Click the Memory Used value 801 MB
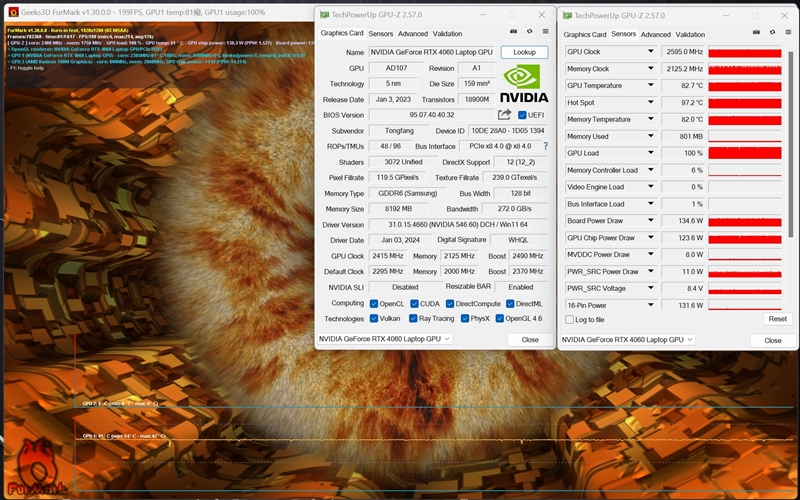The image size is (800, 500). tap(684, 136)
